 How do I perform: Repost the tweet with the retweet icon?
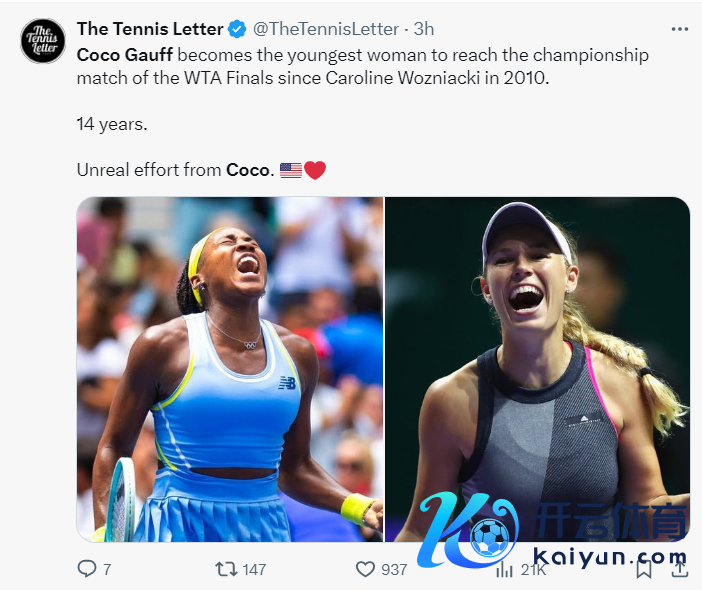point(226,569)
